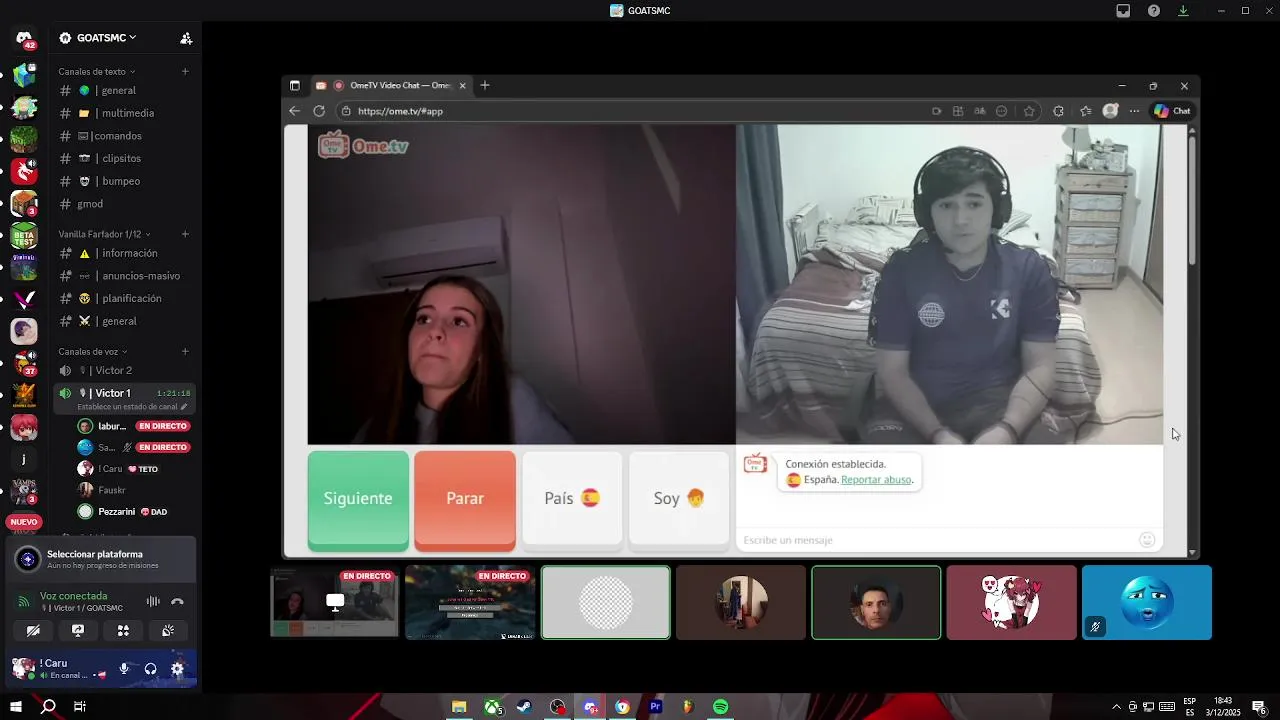
Task: Go back in Edge browser
Action: [294, 111]
